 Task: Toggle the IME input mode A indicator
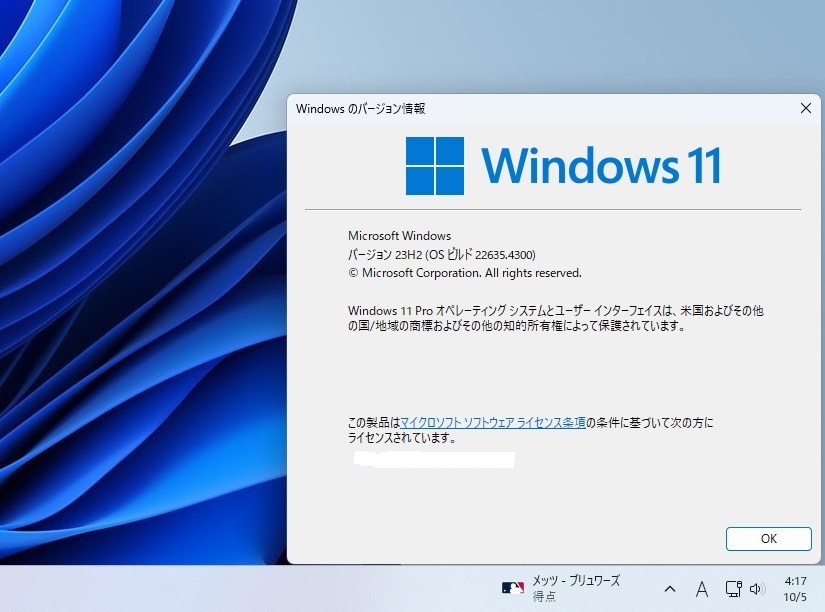pos(701,589)
